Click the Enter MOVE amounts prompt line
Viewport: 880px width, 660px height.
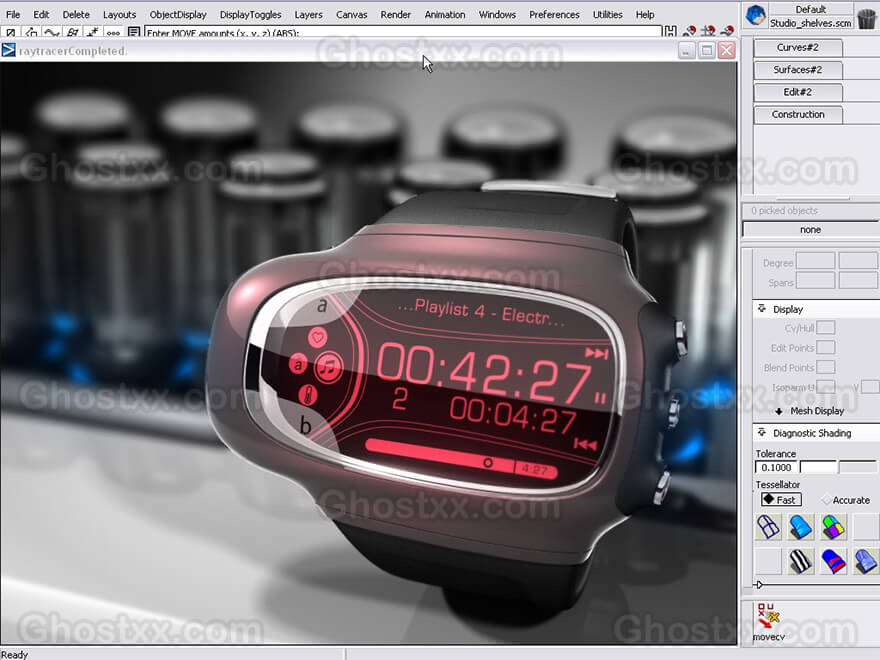(x=403, y=33)
